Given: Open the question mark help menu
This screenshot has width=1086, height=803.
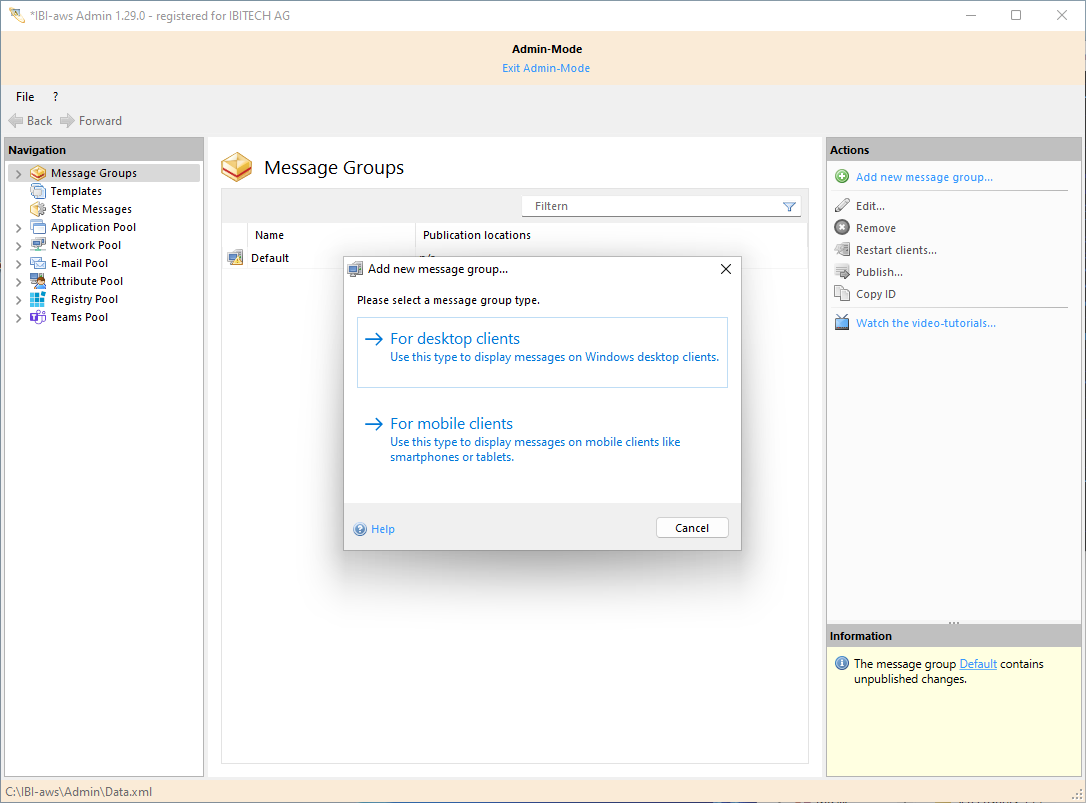Looking at the screenshot, I should click(x=55, y=97).
